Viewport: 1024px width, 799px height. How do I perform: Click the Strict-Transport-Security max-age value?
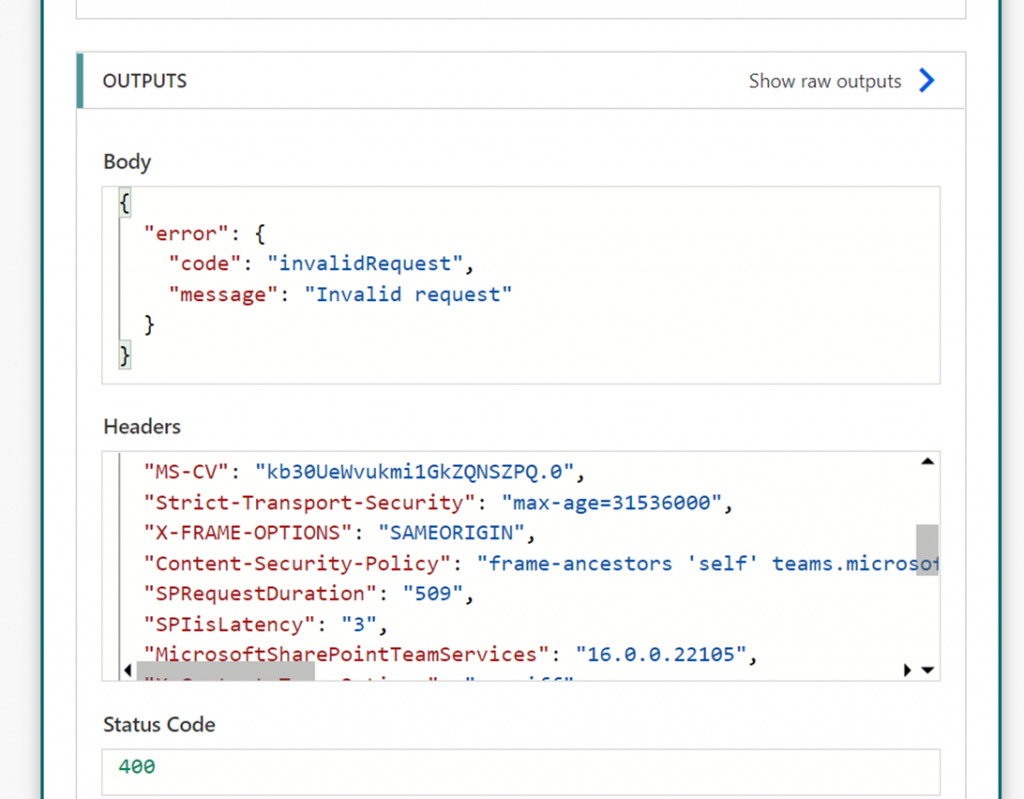(610, 502)
